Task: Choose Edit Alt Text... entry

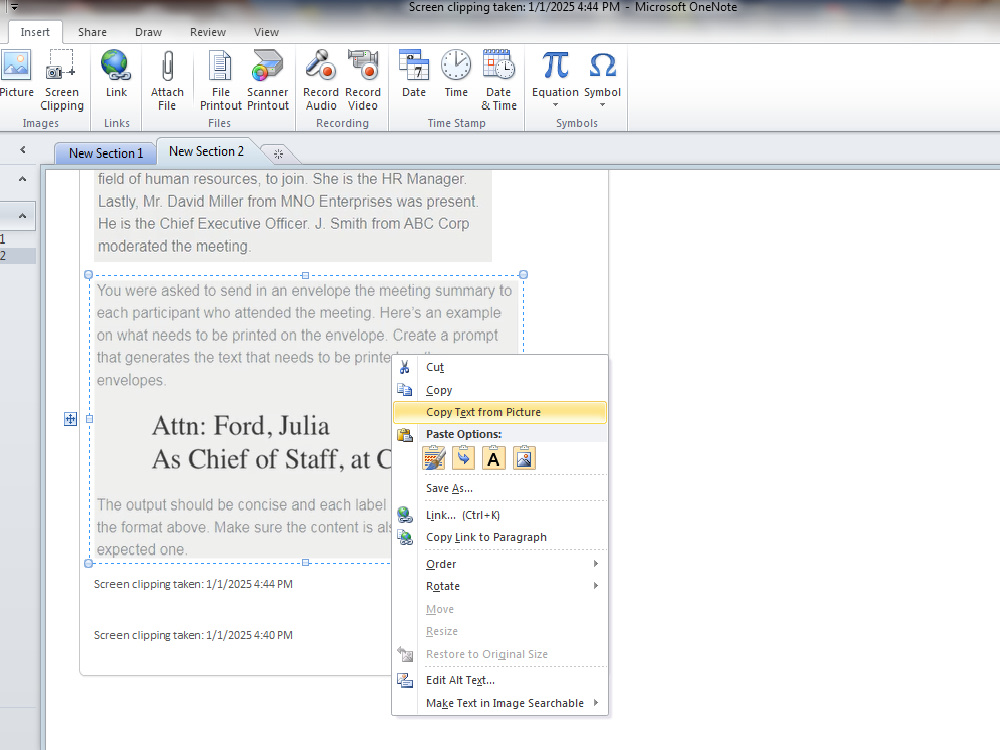Action: 499,680
